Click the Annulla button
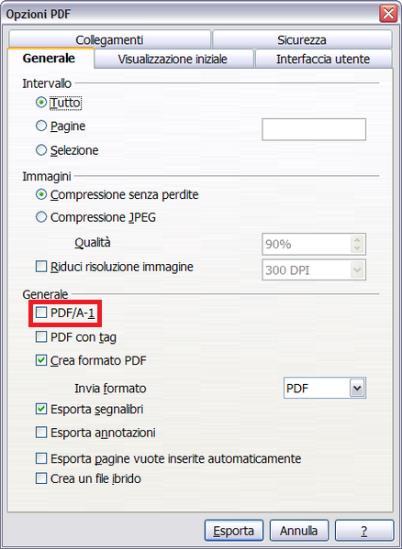Image resolution: width=402 pixels, height=549 pixels. click(299, 530)
